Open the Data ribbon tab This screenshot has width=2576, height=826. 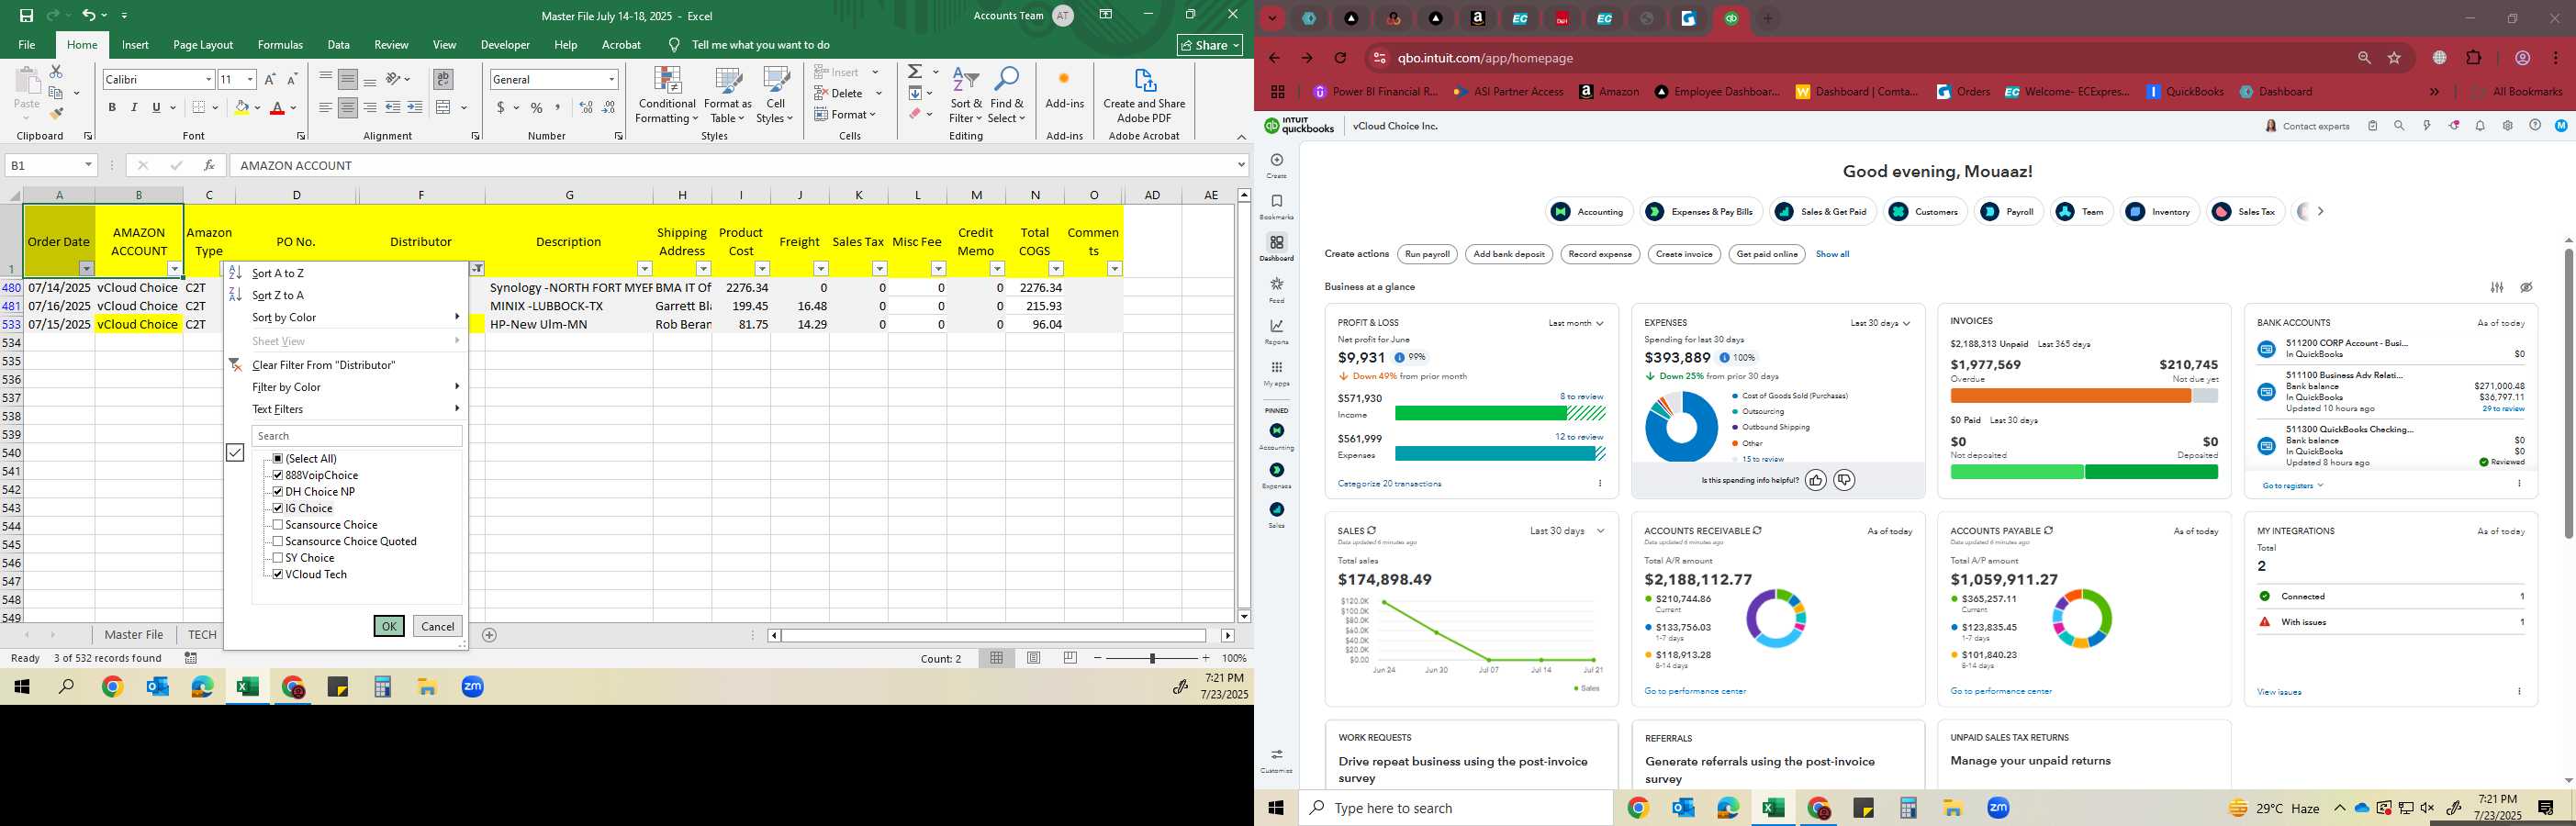[339, 45]
